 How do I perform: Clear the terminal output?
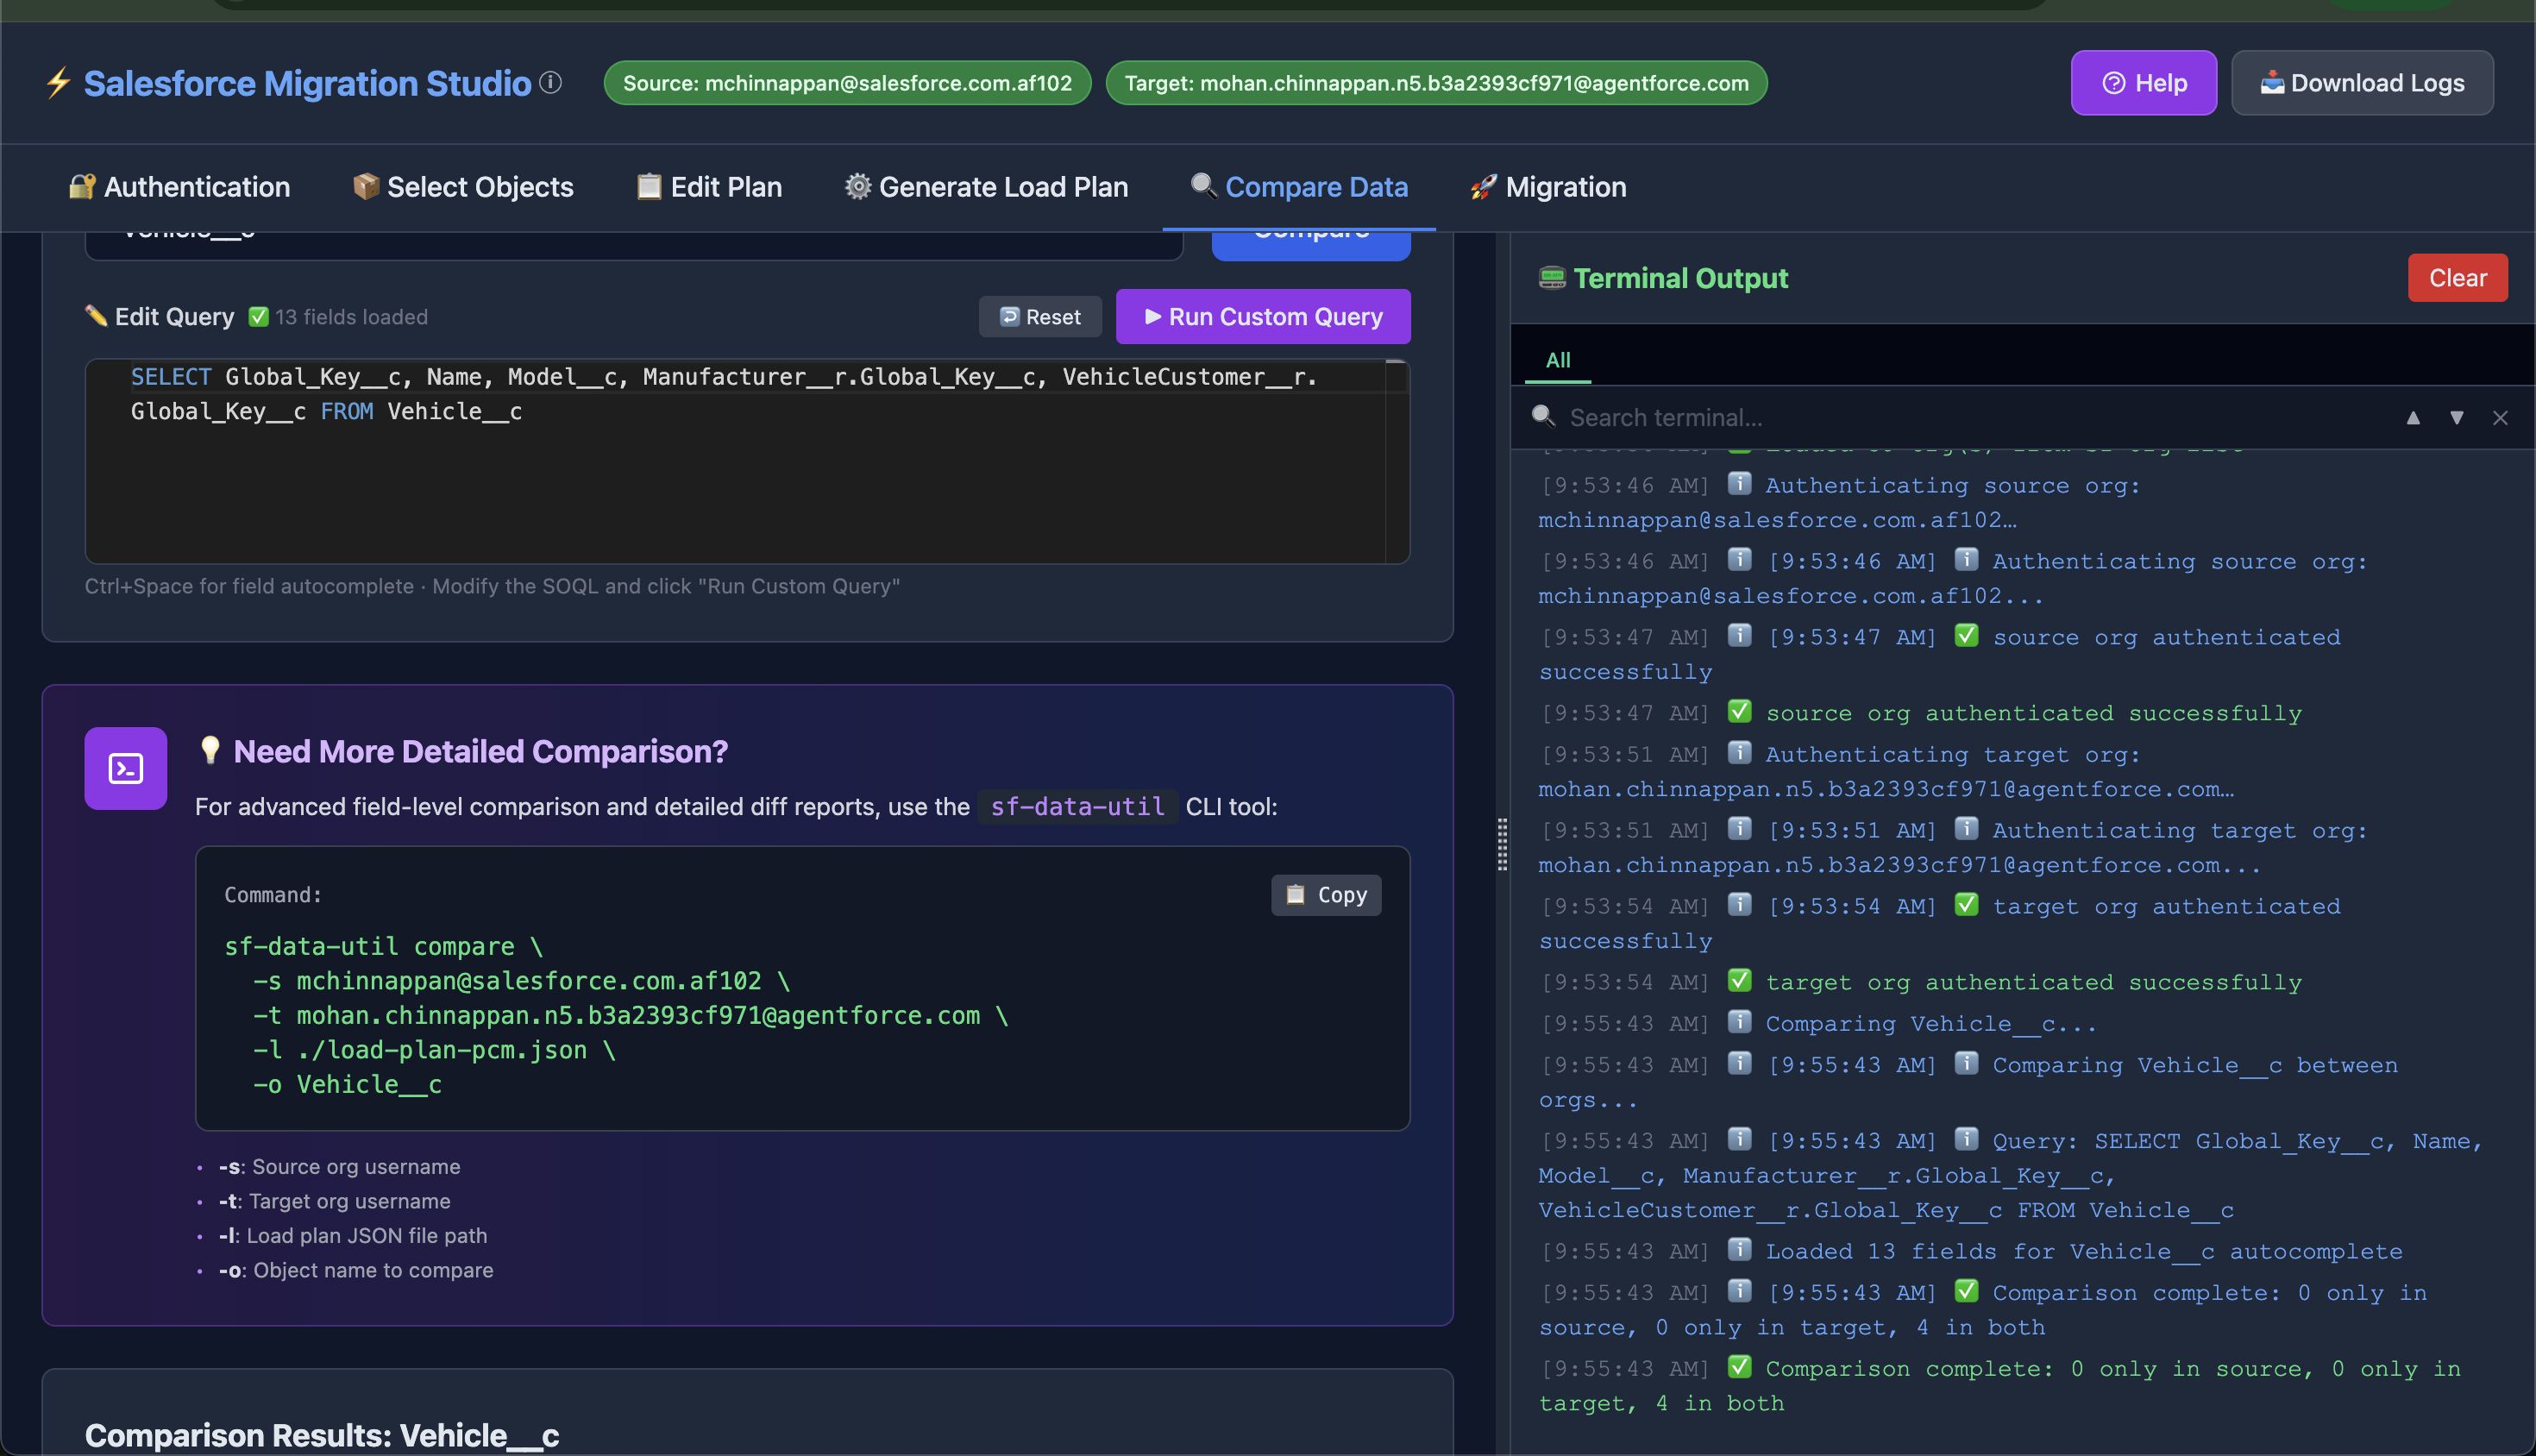click(2457, 278)
